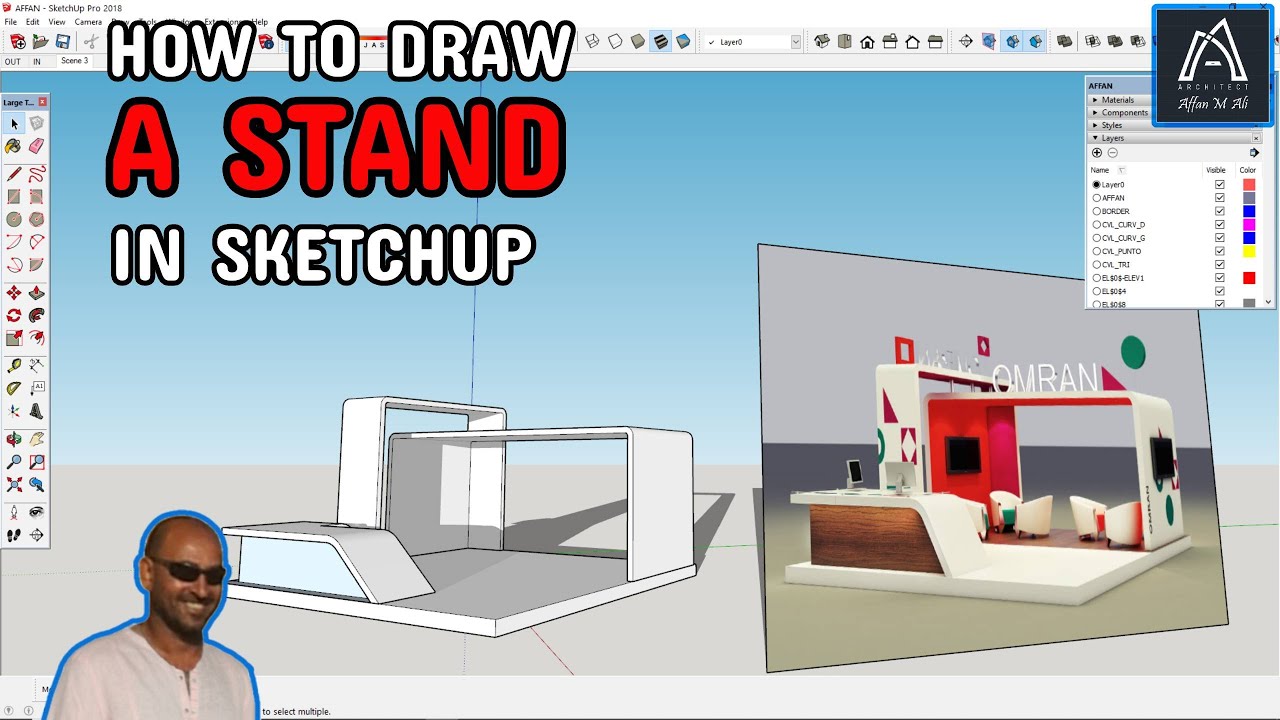
Task: Choose the Offset tool
Action: (x=37, y=339)
